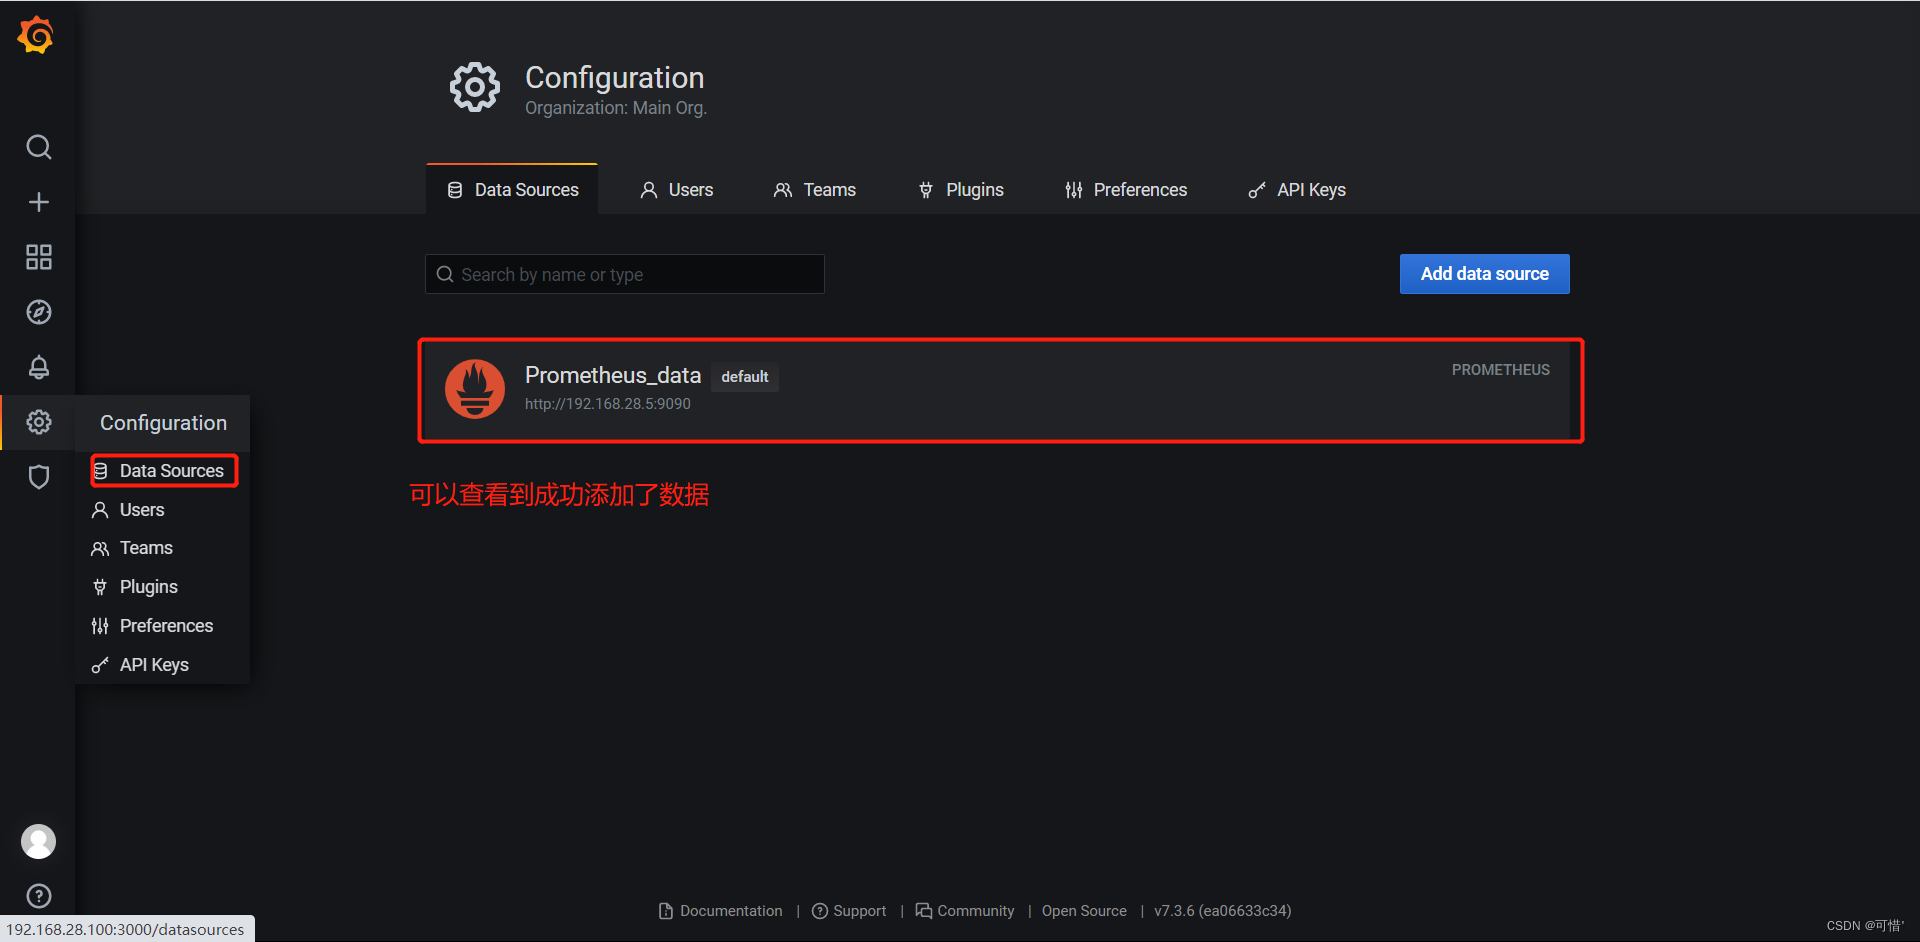
Task: Focus the Search by name or type field
Action: [625, 274]
